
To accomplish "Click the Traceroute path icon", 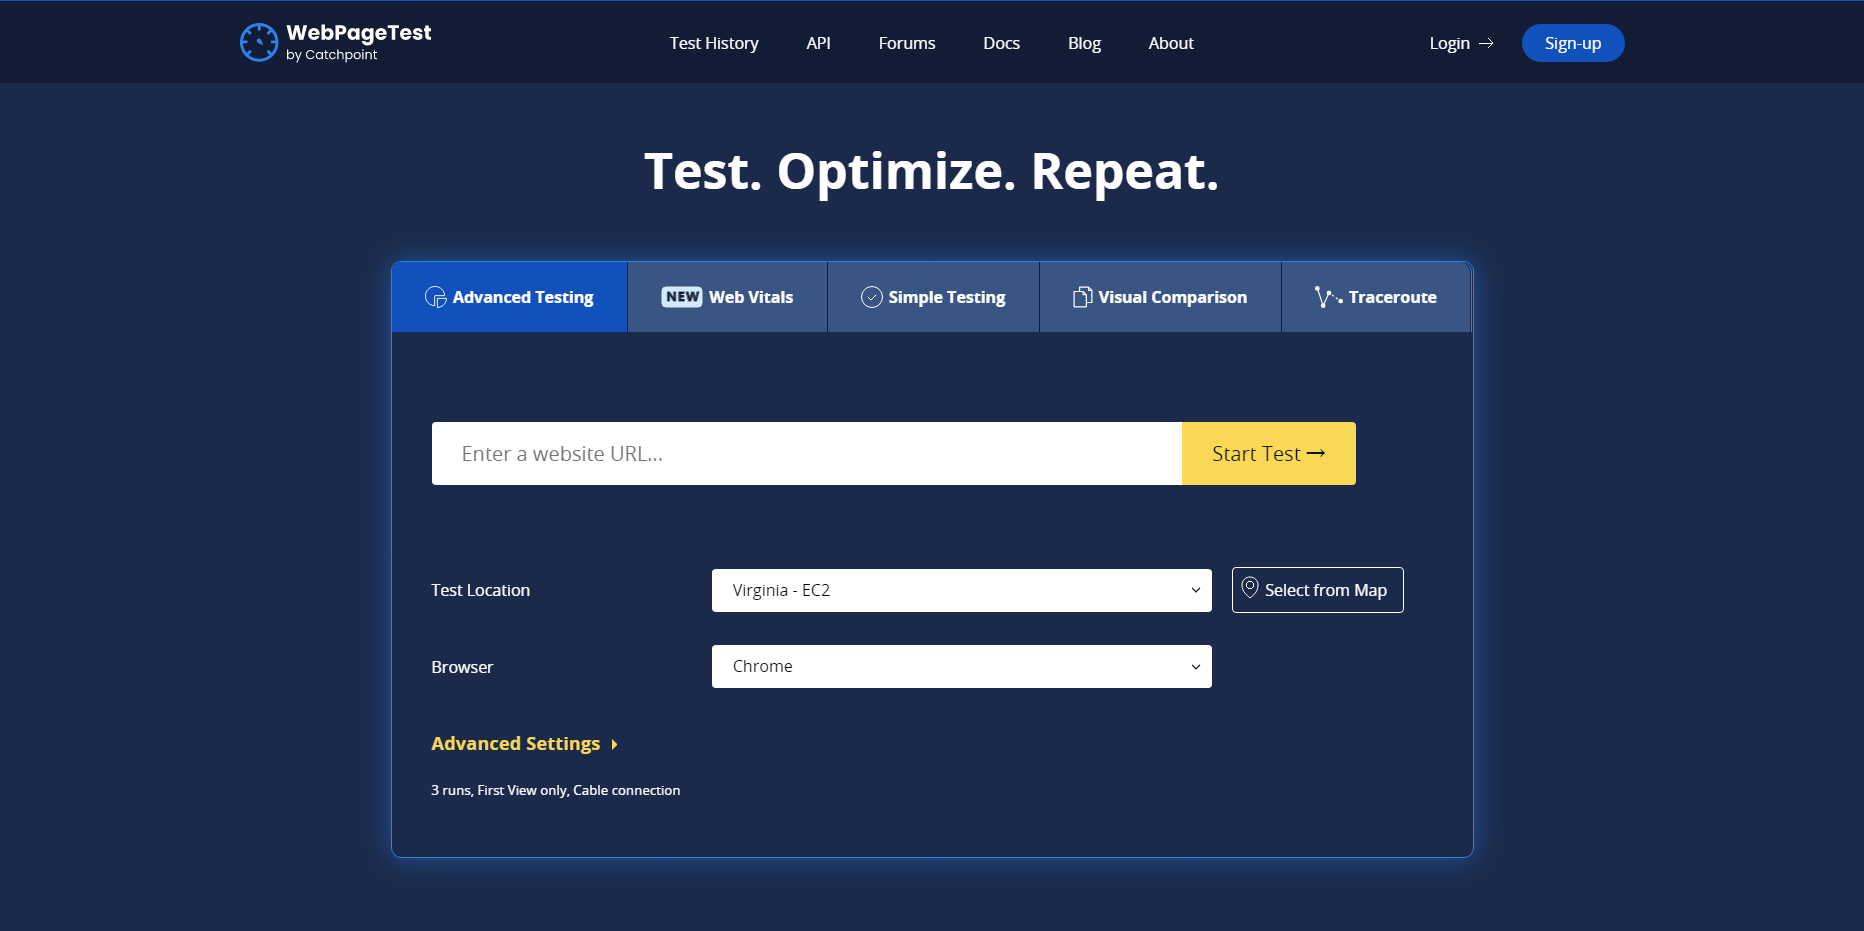I will [1327, 297].
